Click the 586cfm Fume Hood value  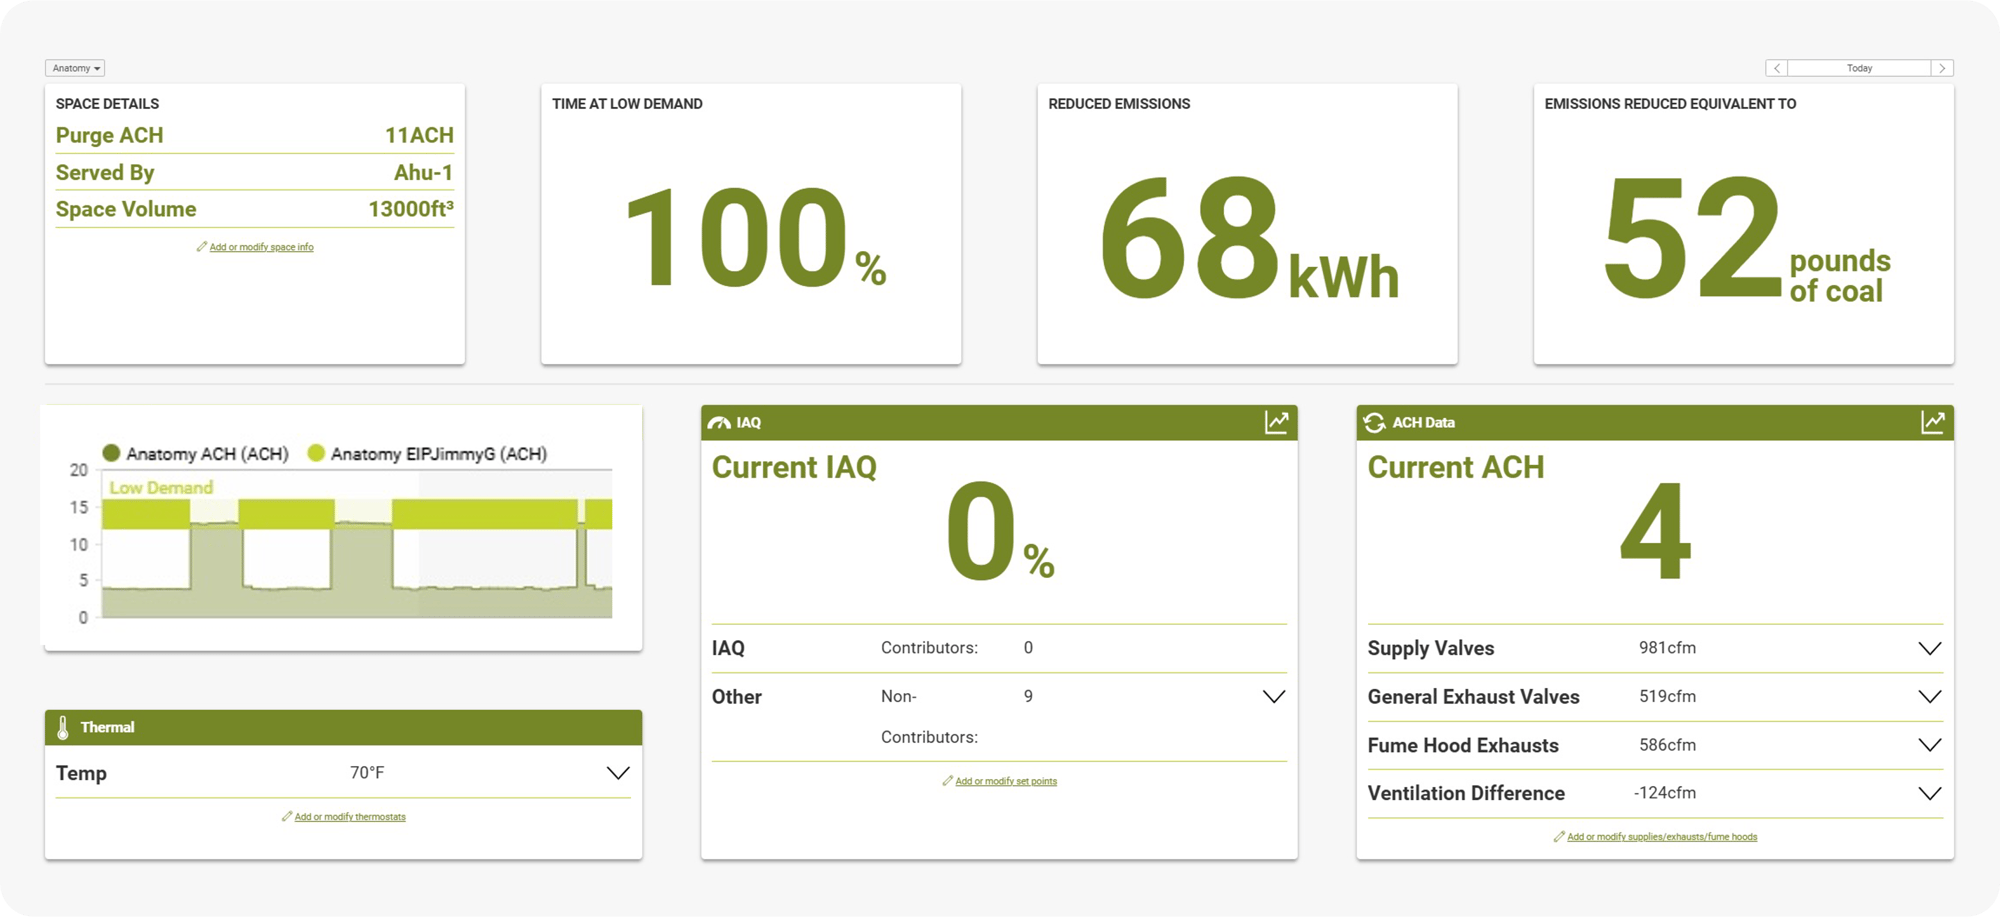1667,745
